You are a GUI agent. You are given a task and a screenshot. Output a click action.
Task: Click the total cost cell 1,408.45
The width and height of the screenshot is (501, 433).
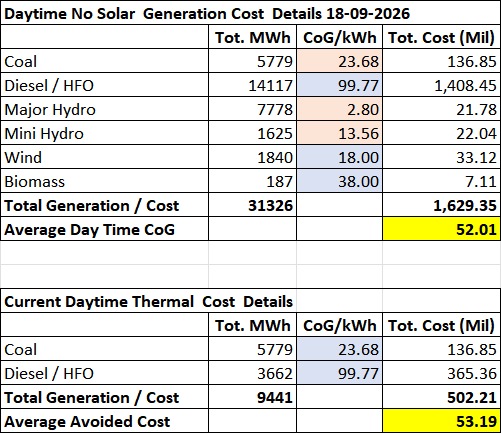point(441,85)
